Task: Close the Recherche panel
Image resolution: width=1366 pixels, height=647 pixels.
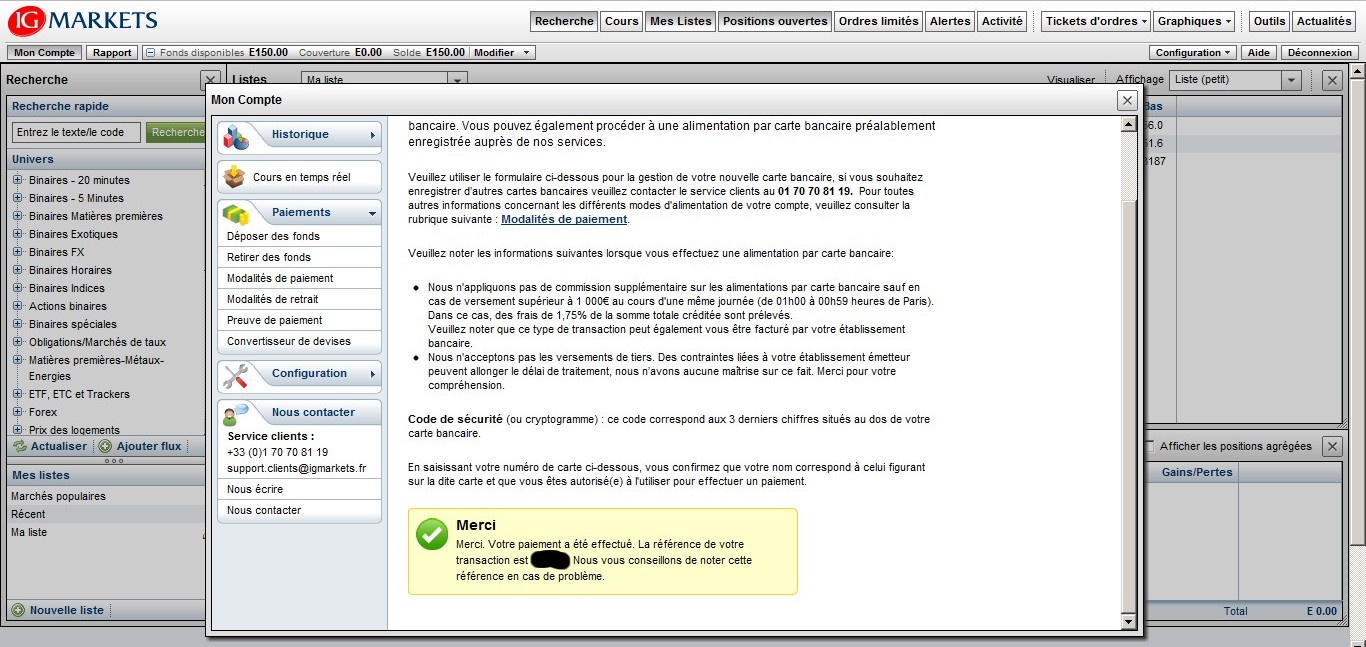Action: (x=209, y=80)
